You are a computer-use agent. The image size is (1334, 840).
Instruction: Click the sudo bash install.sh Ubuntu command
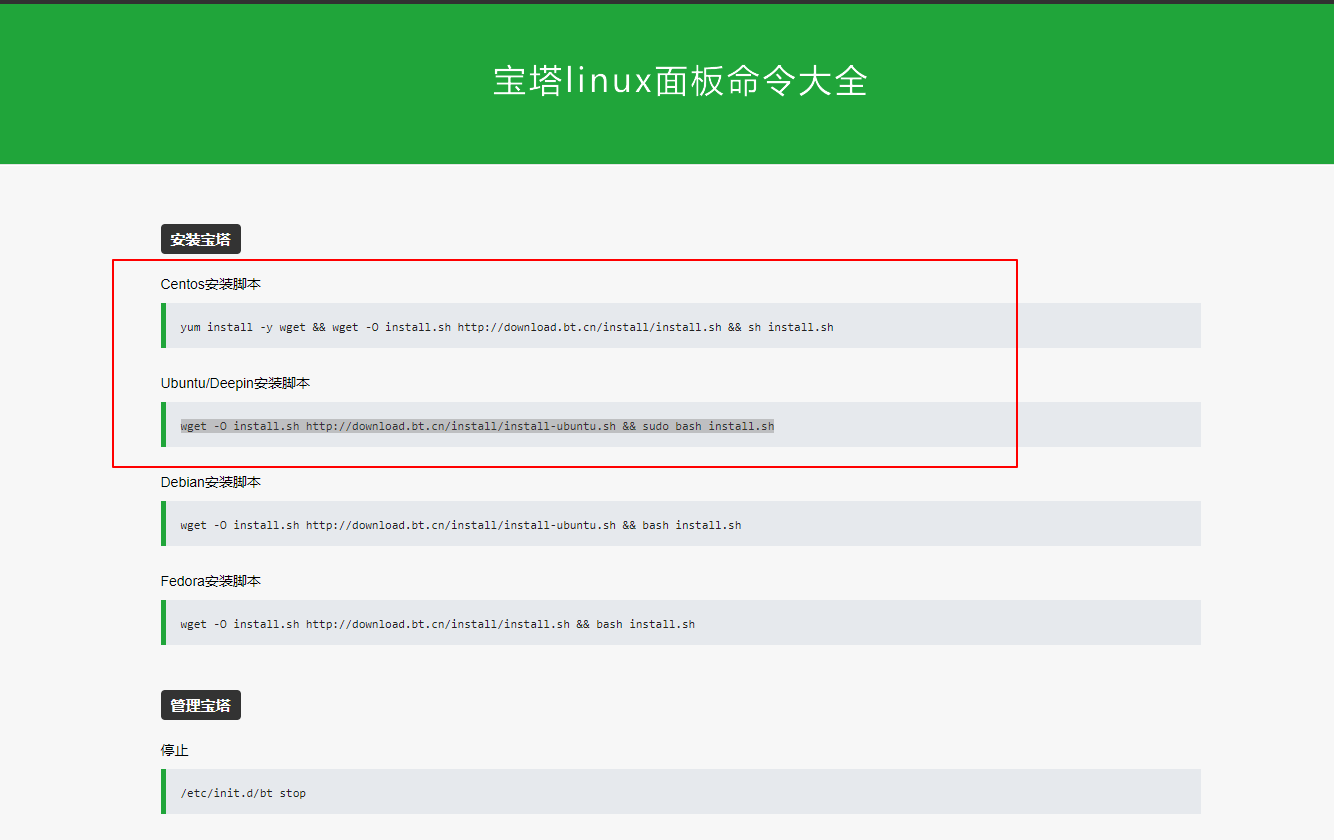(x=477, y=426)
